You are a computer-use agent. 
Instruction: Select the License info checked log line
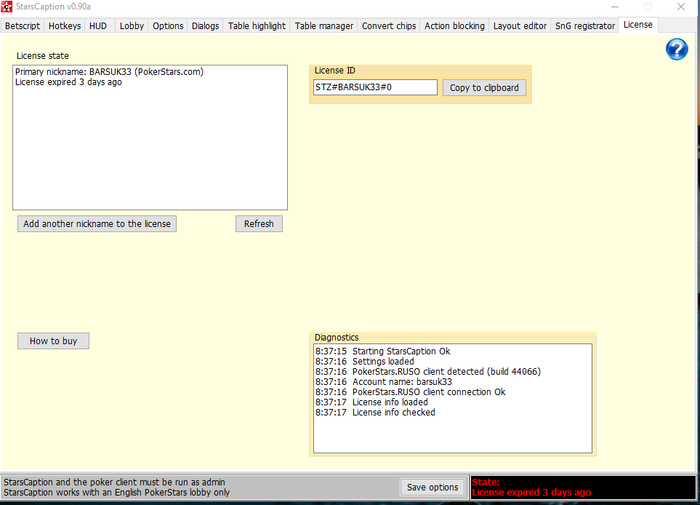pos(375,413)
